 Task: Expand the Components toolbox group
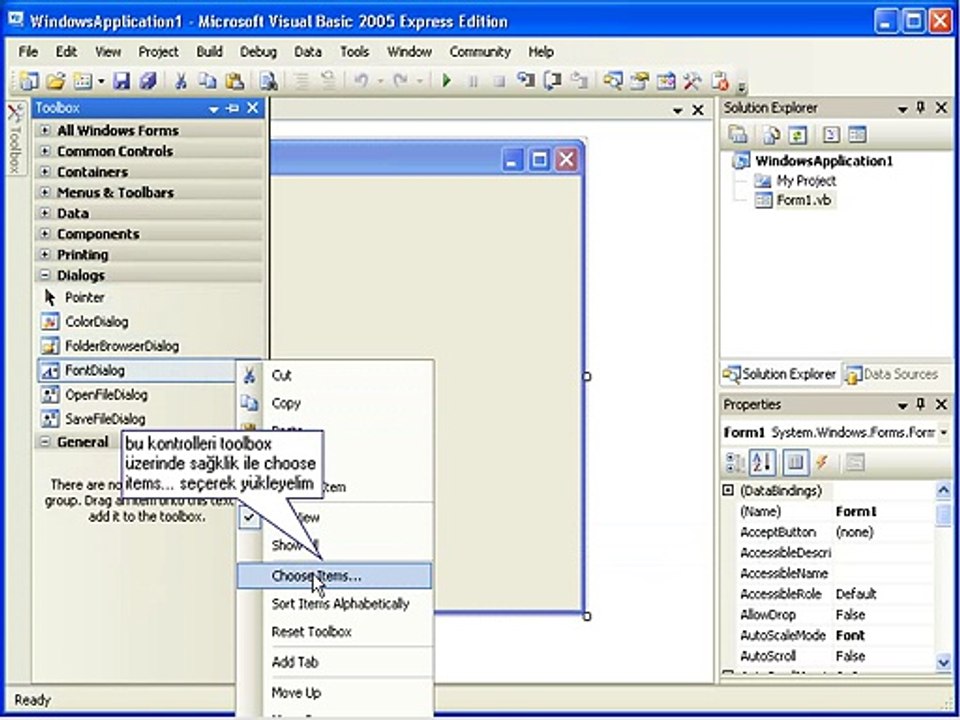tap(45, 234)
